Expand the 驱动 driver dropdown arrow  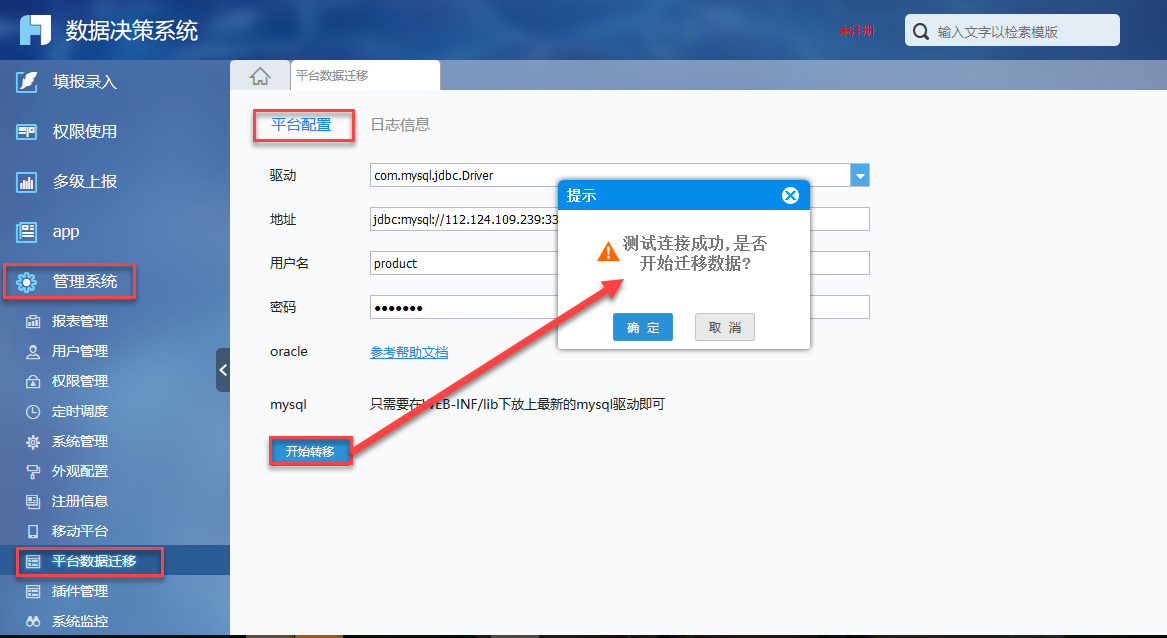tap(860, 176)
